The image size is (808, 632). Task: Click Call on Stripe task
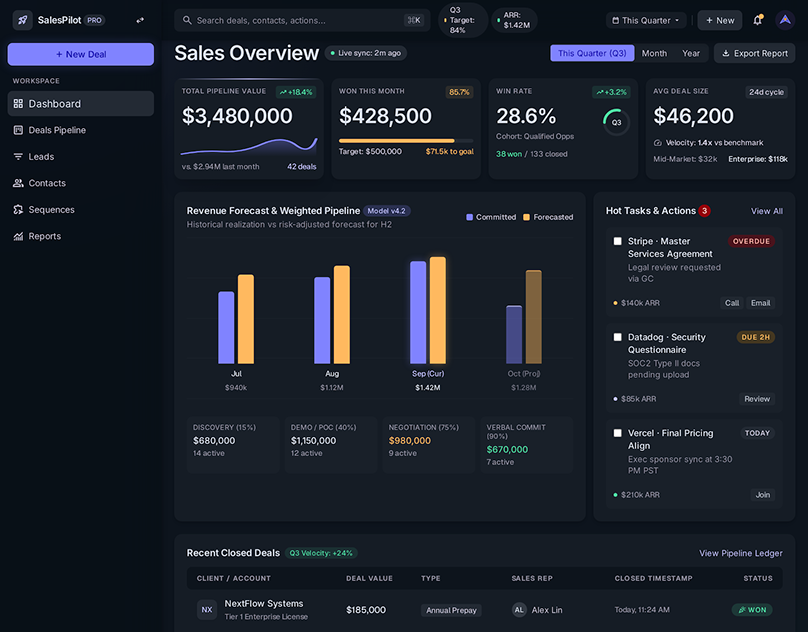(732, 303)
